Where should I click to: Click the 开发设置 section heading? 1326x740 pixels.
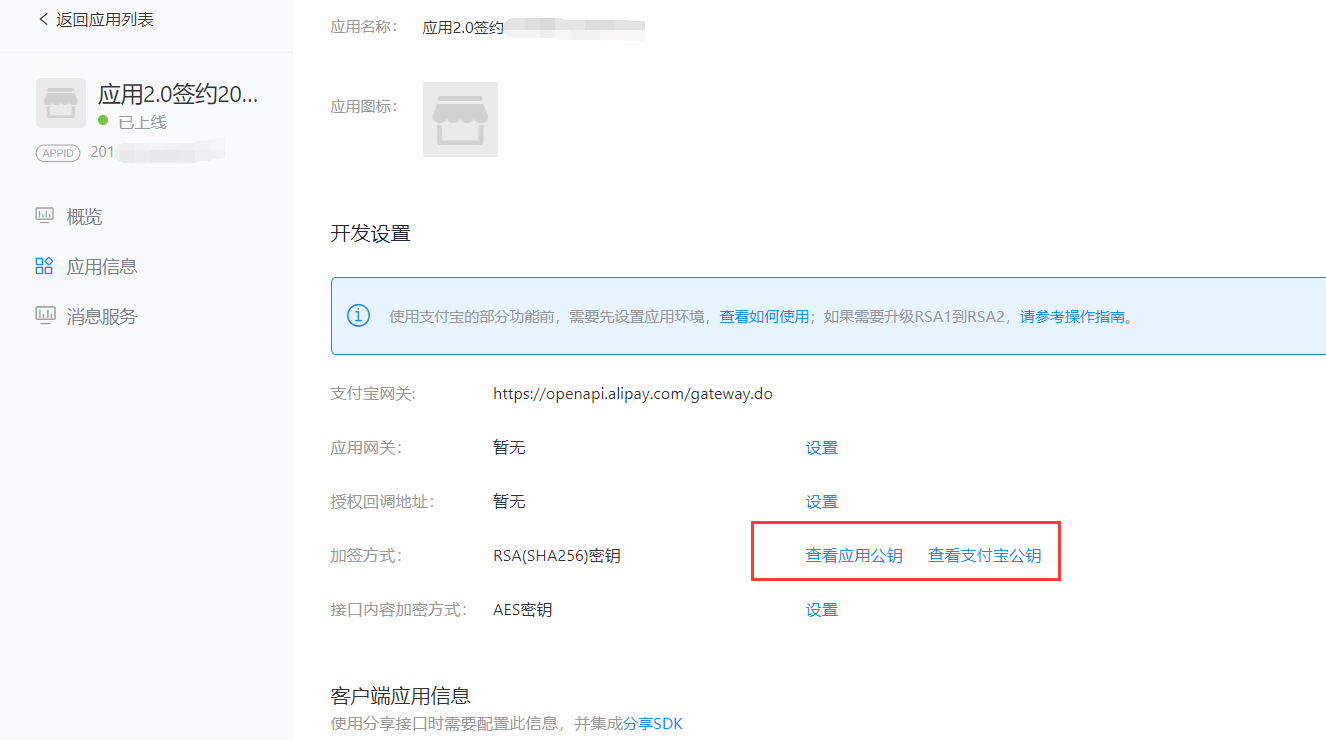[371, 234]
